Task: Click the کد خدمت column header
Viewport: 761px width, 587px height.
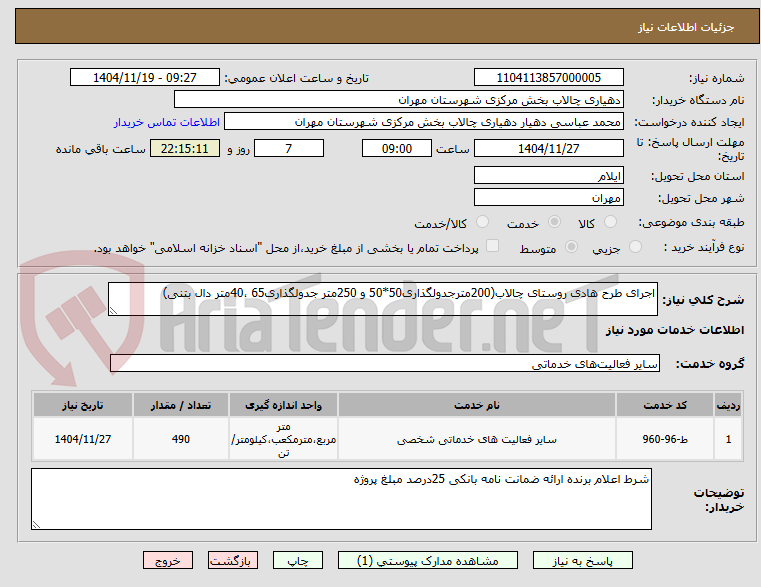Action: pos(665,405)
